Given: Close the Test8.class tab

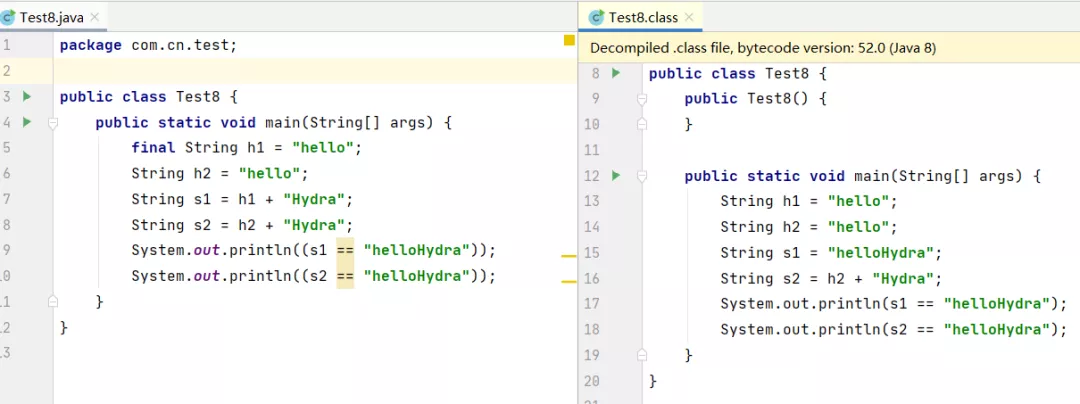Looking at the screenshot, I should click(x=688, y=17).
